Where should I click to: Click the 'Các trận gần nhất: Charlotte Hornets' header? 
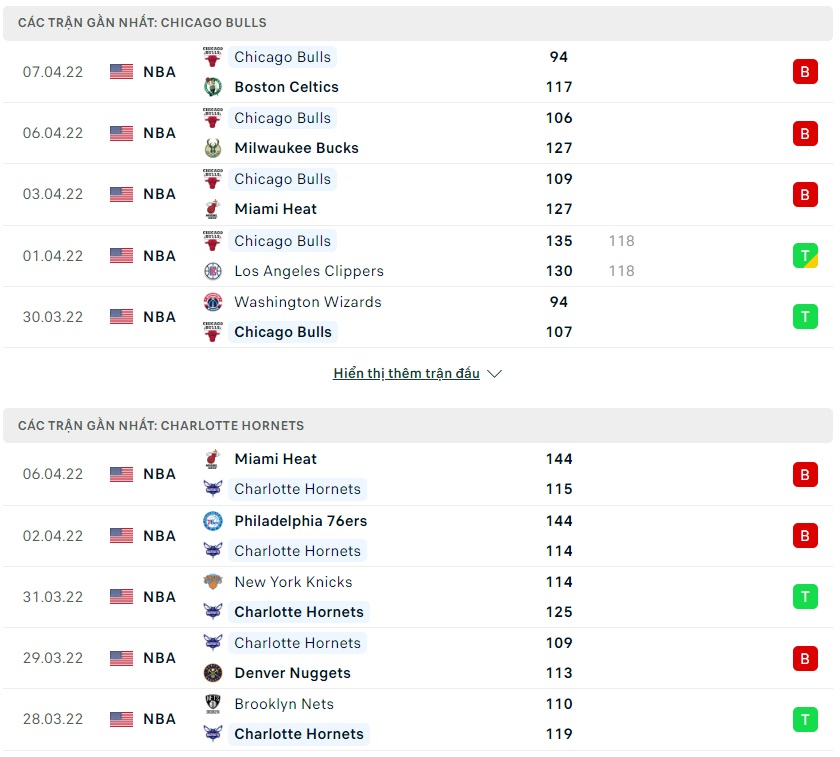pos(161,425)
